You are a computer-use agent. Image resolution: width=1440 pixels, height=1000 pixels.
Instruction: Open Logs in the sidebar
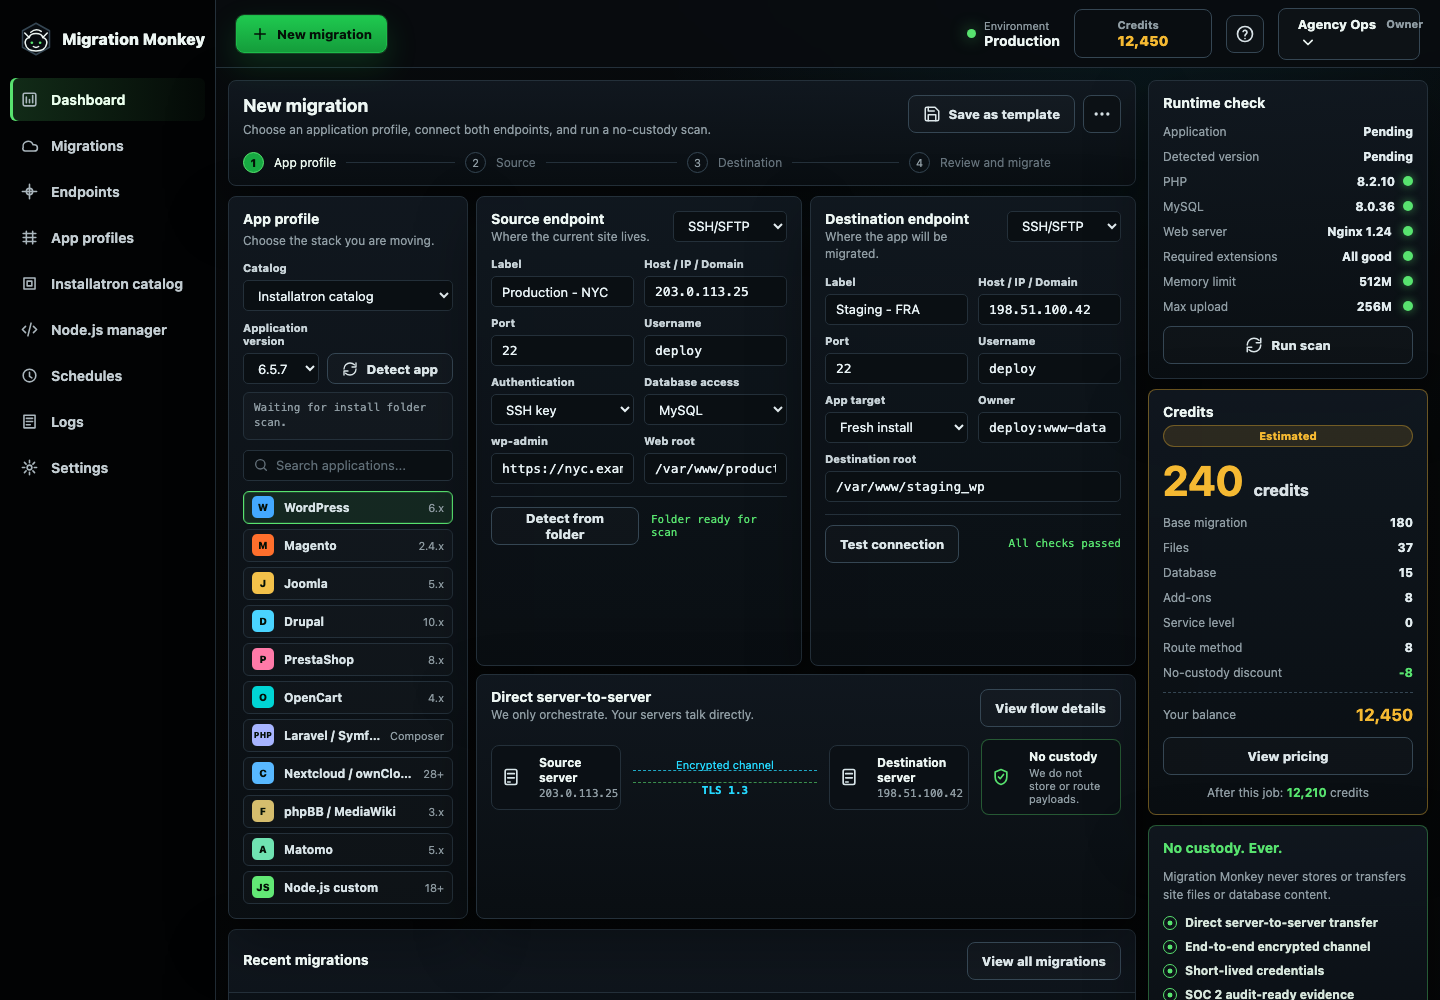tap(108, 422)
